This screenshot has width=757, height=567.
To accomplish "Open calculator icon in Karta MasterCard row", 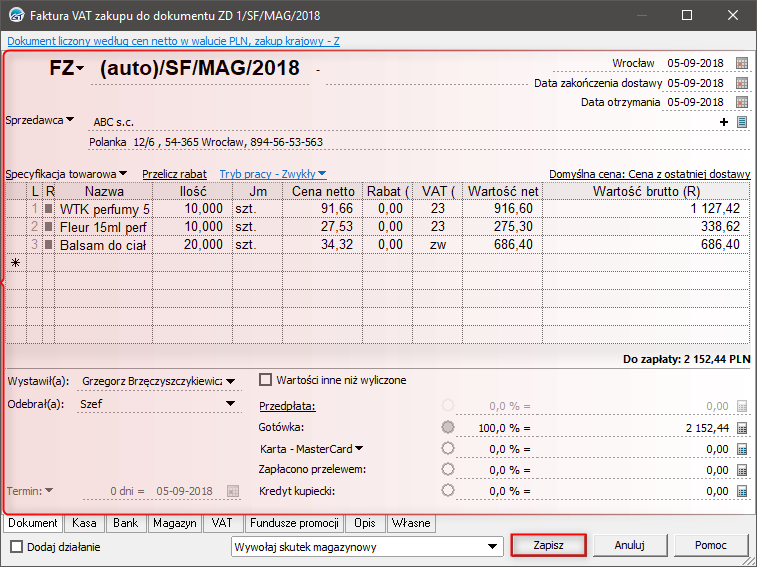I will (742, 449).
